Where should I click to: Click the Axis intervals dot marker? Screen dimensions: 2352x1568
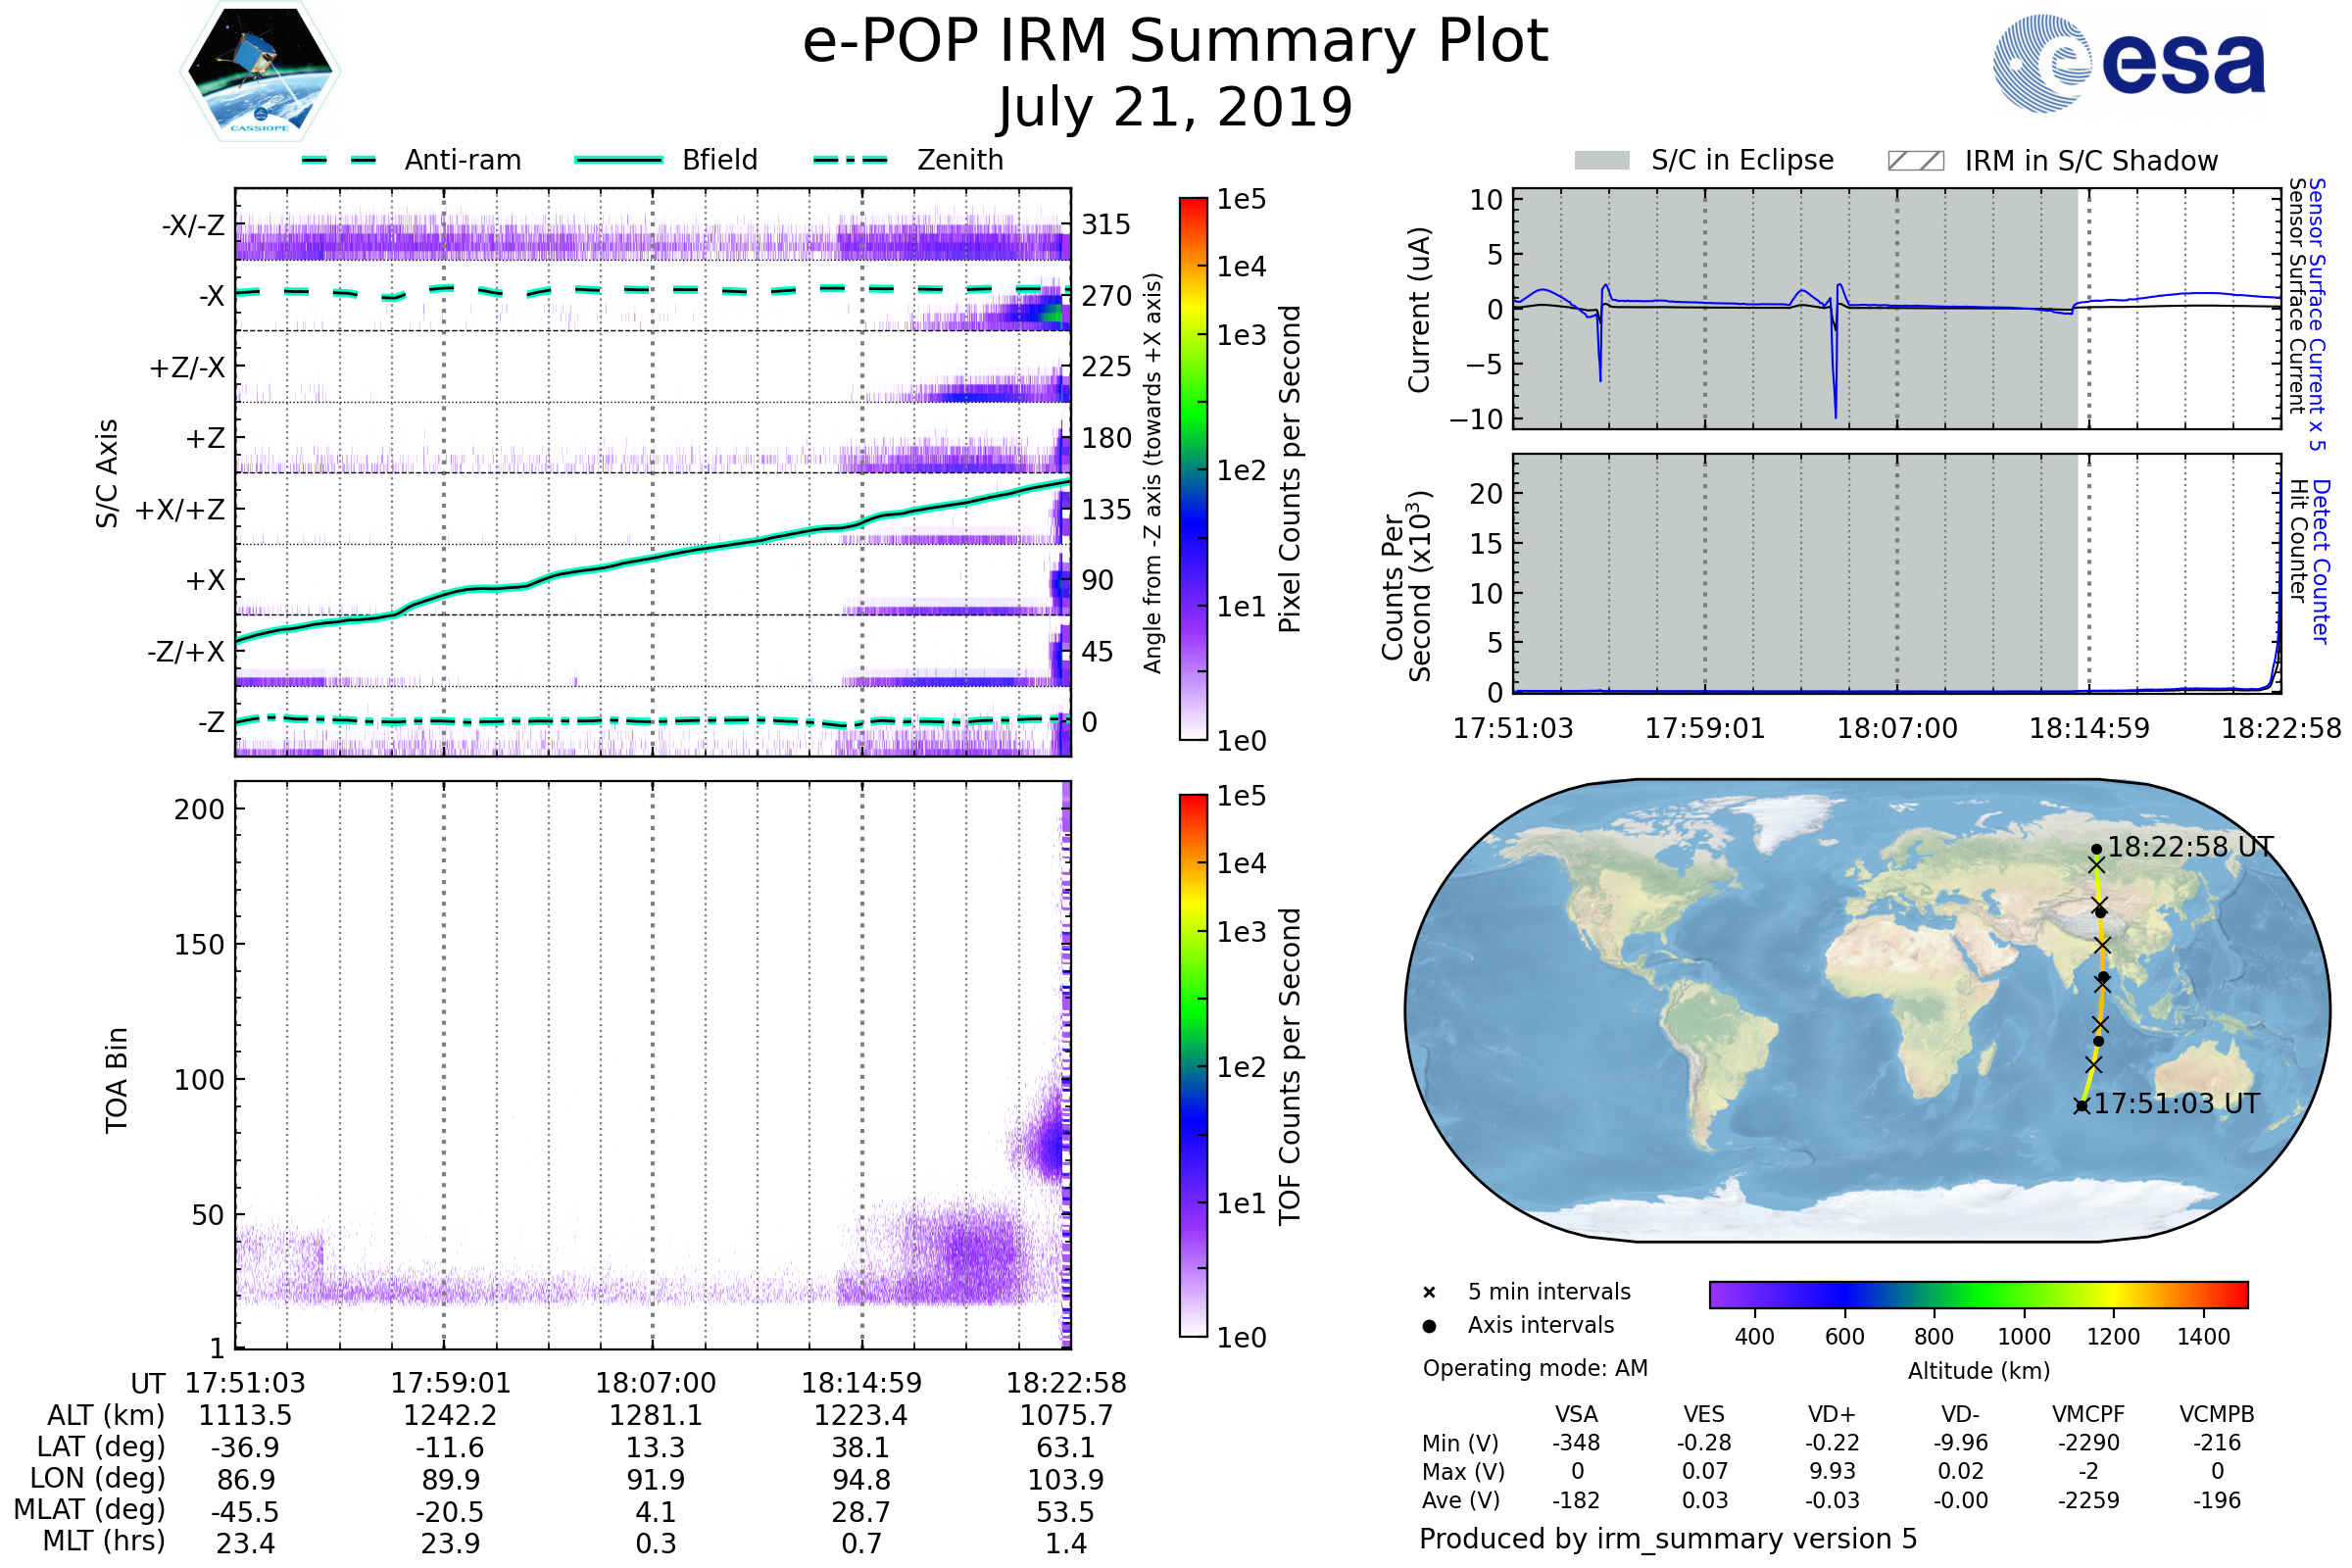(x=1429, y=1326)
